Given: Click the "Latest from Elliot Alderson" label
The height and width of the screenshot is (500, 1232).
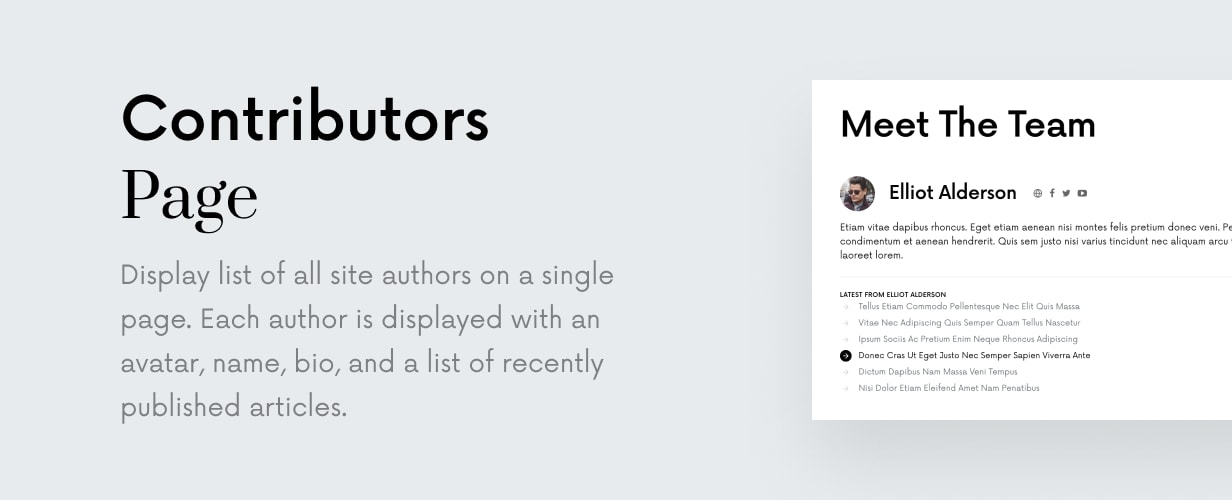Looking at the screenshot, I should (892, 294).
